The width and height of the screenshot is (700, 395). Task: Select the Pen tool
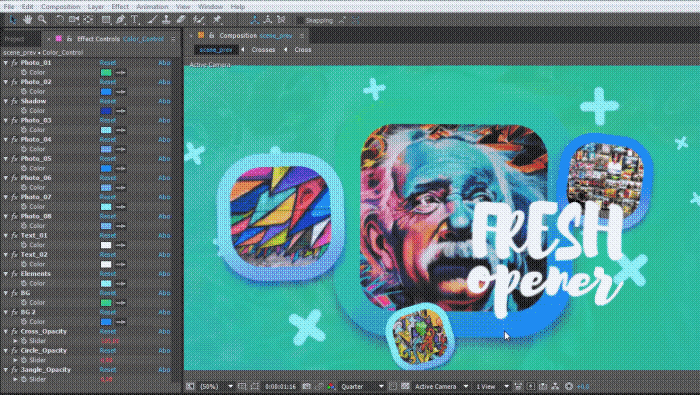[x=121, y=20]
